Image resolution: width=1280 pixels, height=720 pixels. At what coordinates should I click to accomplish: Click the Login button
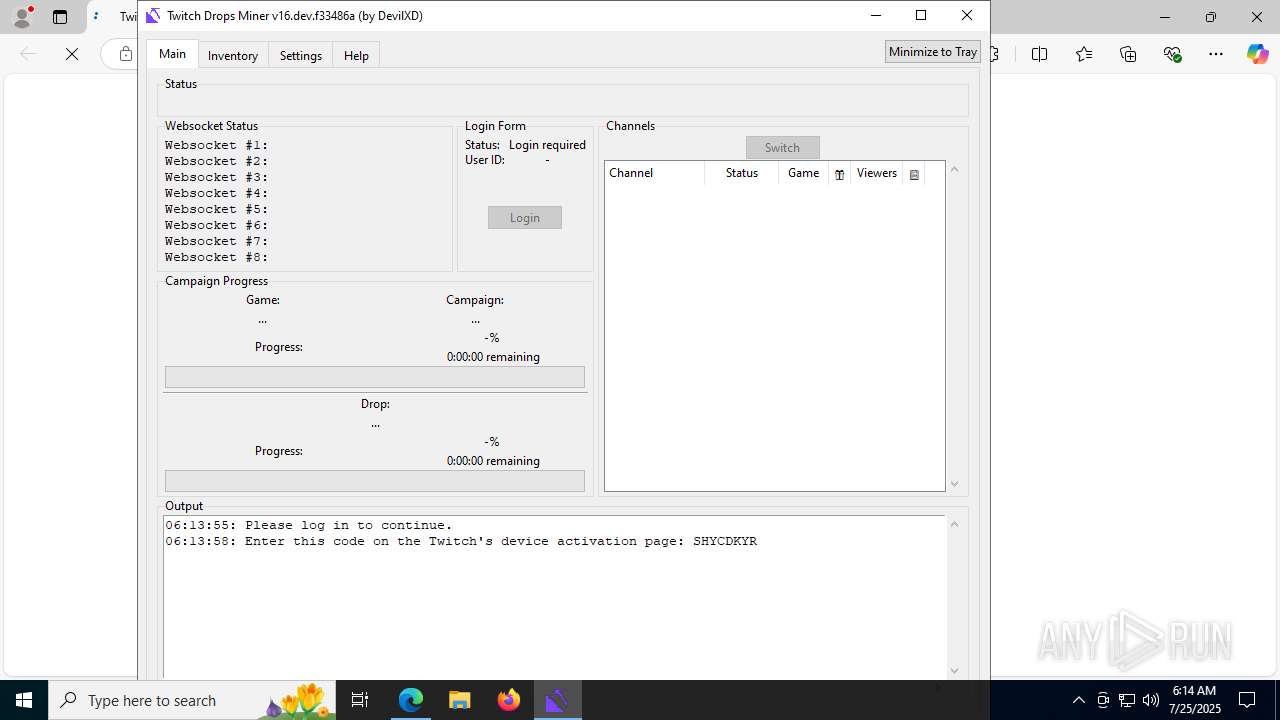(x=525, y=218)
